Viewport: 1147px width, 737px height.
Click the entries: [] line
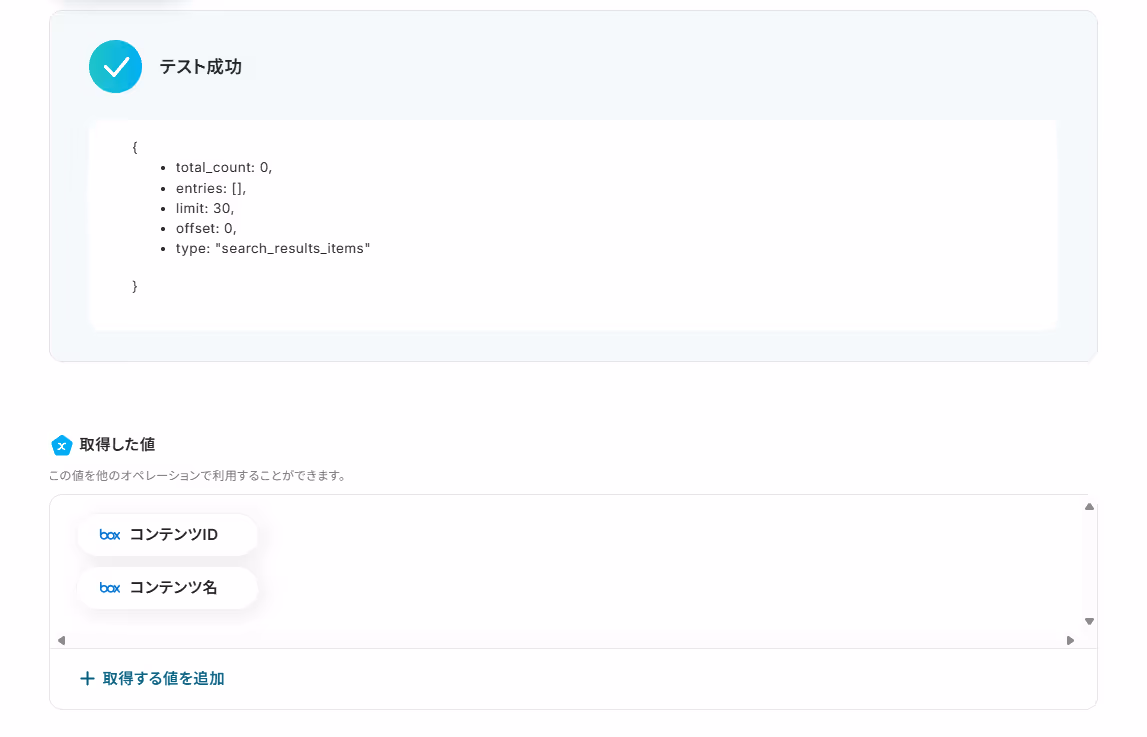pos(211,189)
